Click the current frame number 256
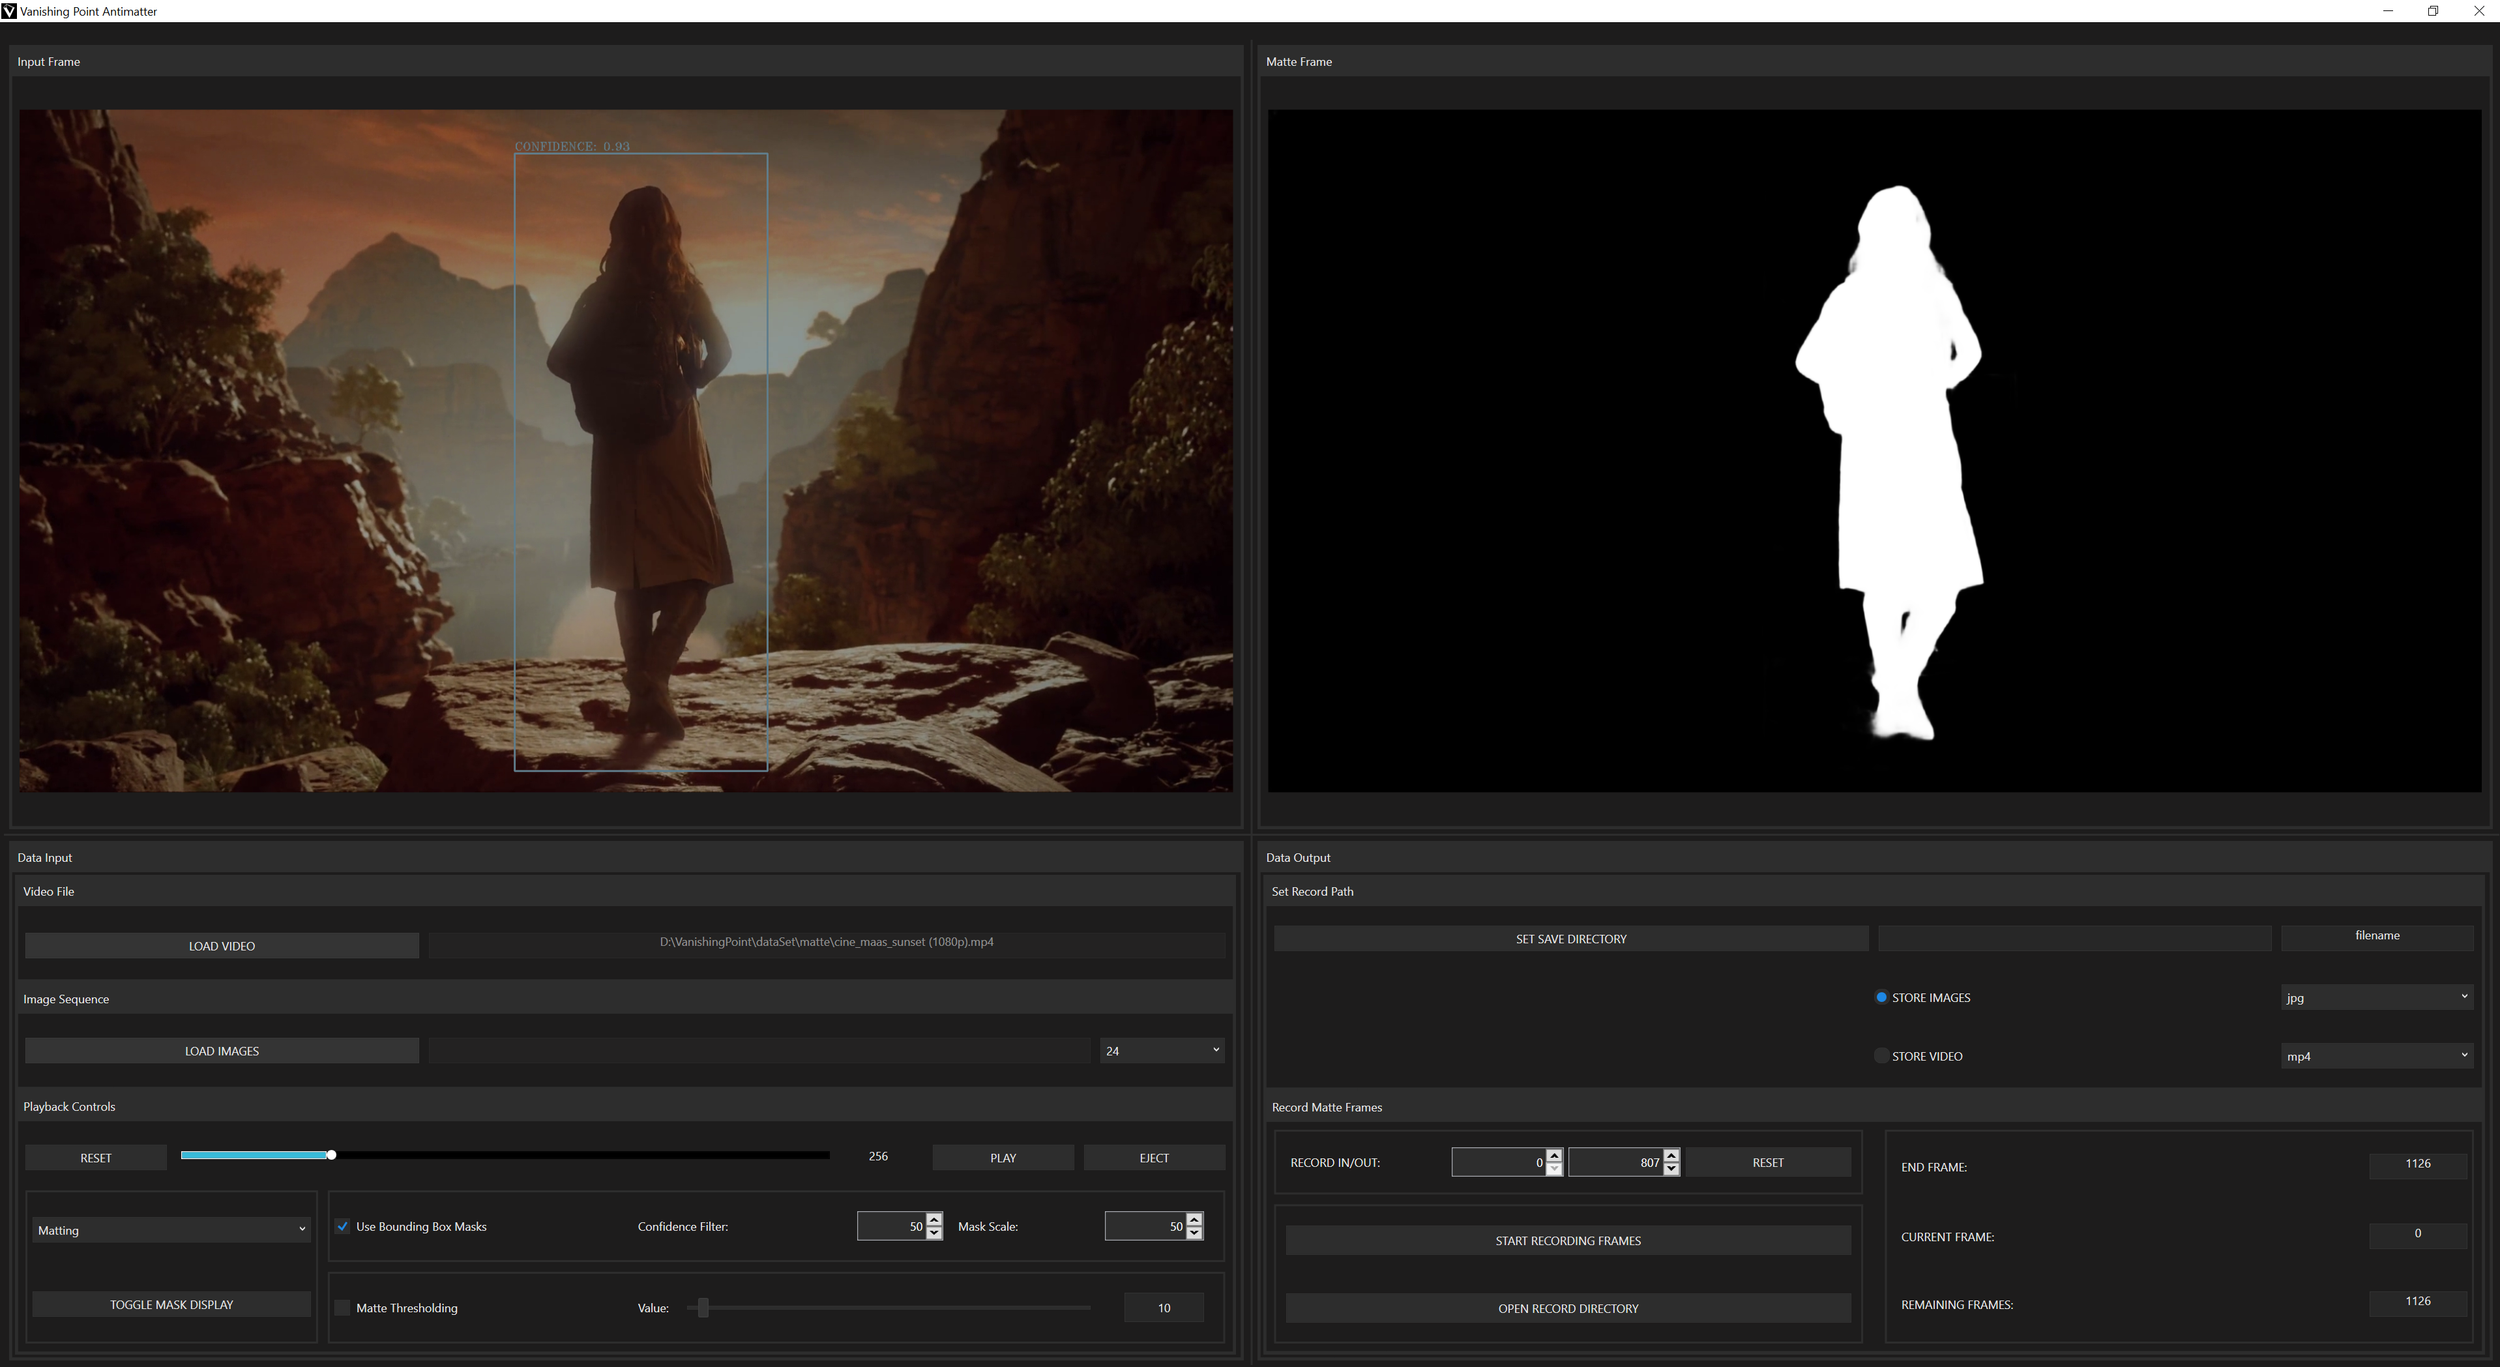 [x=878, y=1156]
